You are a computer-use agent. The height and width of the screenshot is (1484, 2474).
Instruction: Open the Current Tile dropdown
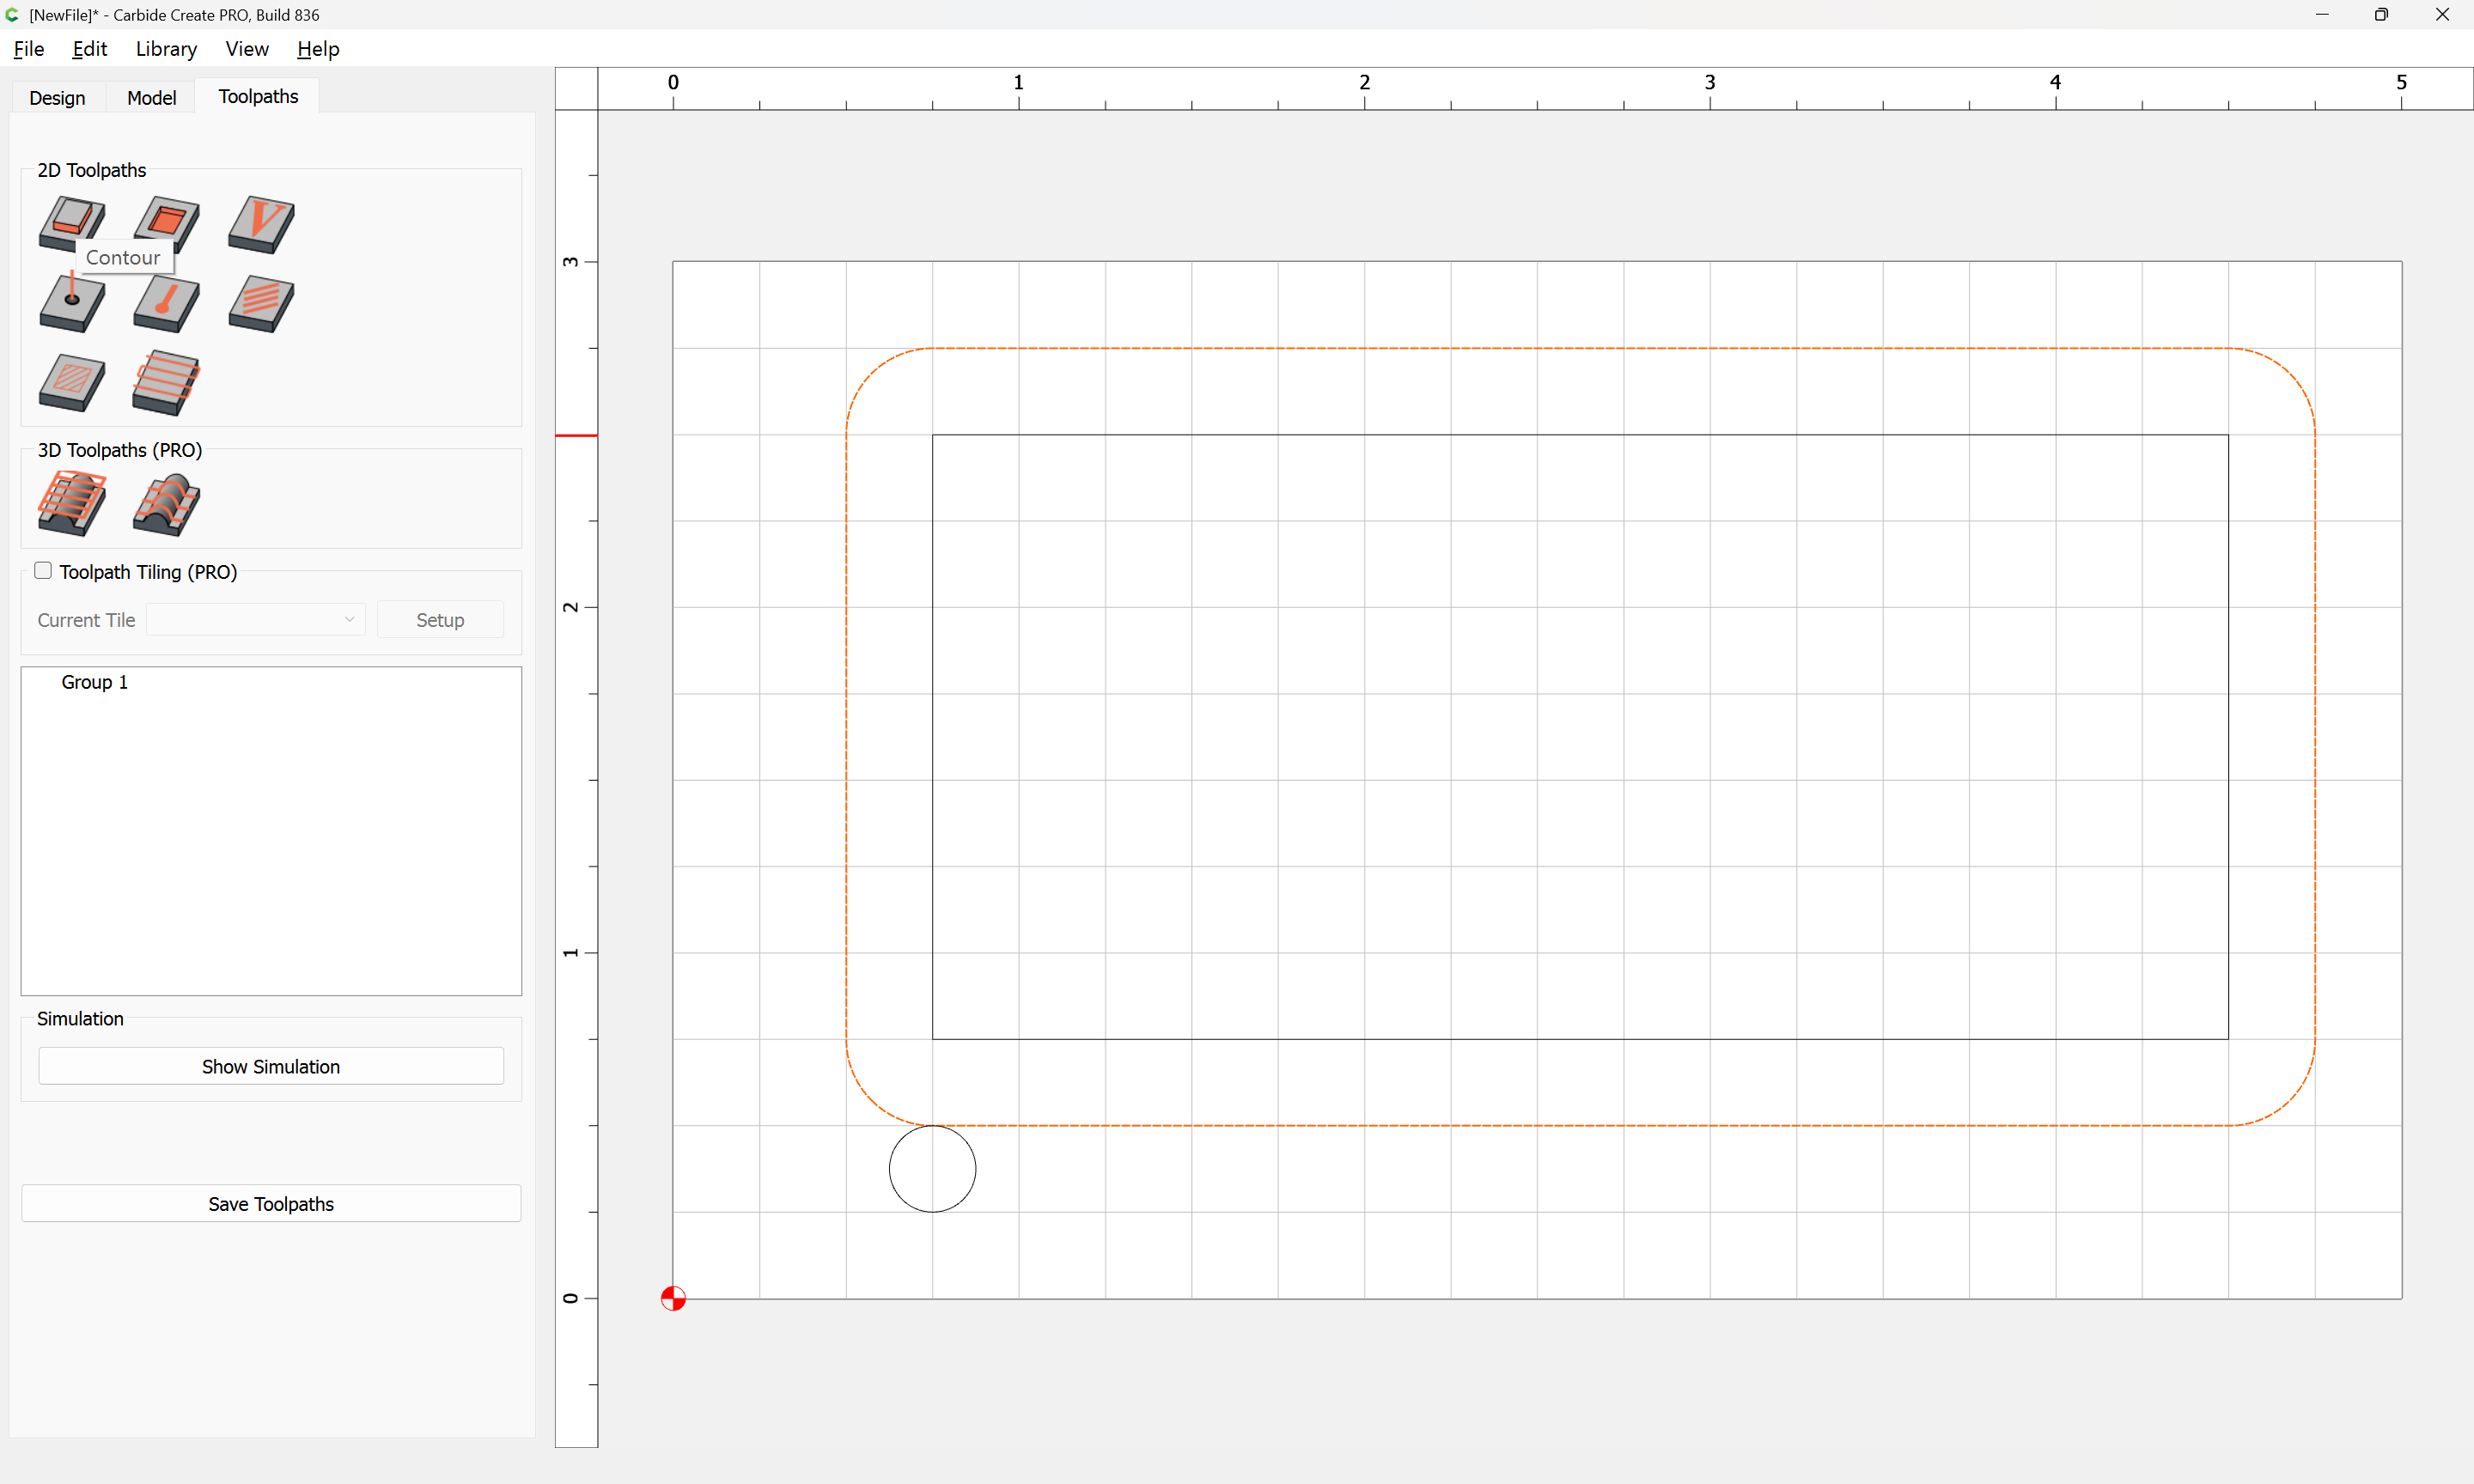click(256, 620)
